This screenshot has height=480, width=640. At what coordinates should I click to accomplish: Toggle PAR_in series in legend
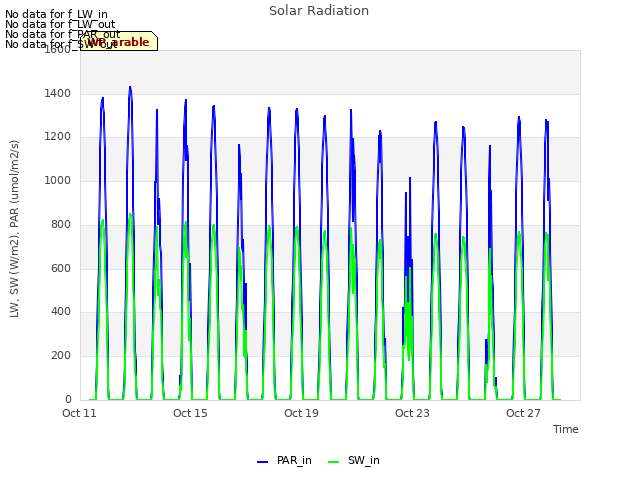pos(284,460)
